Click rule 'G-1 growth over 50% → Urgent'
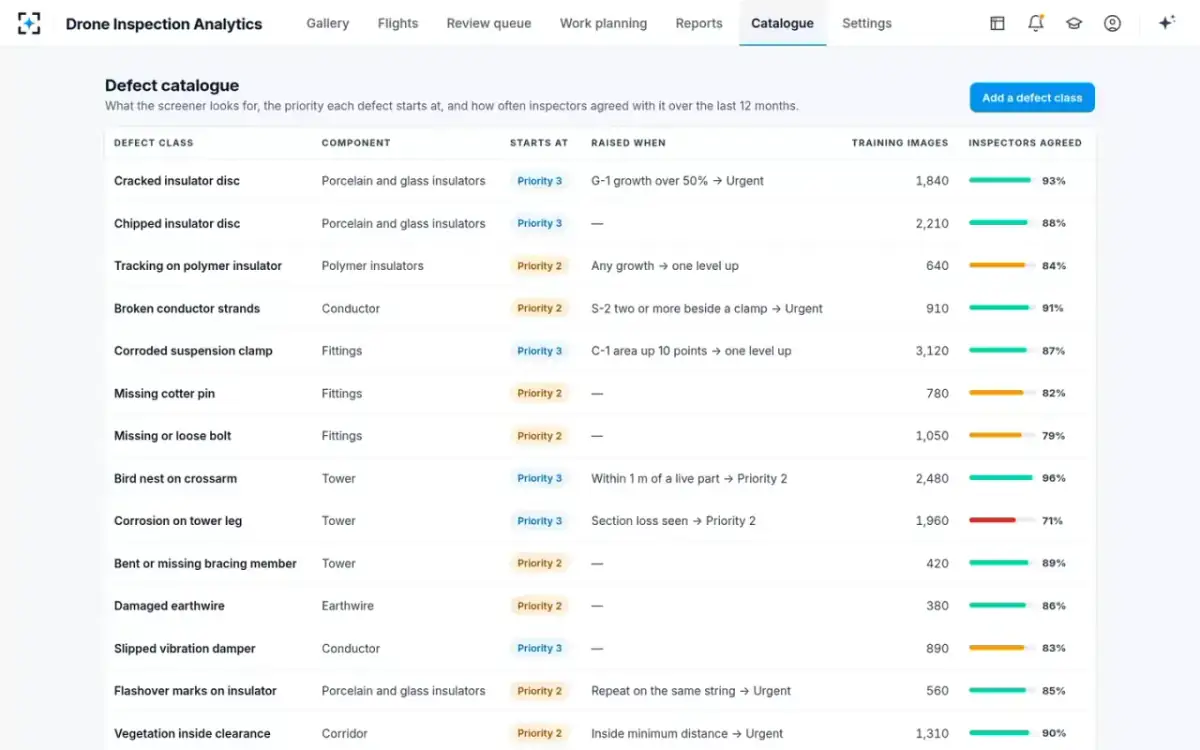This screenshot has width=1200, height=750. click(x=677, y=181)
